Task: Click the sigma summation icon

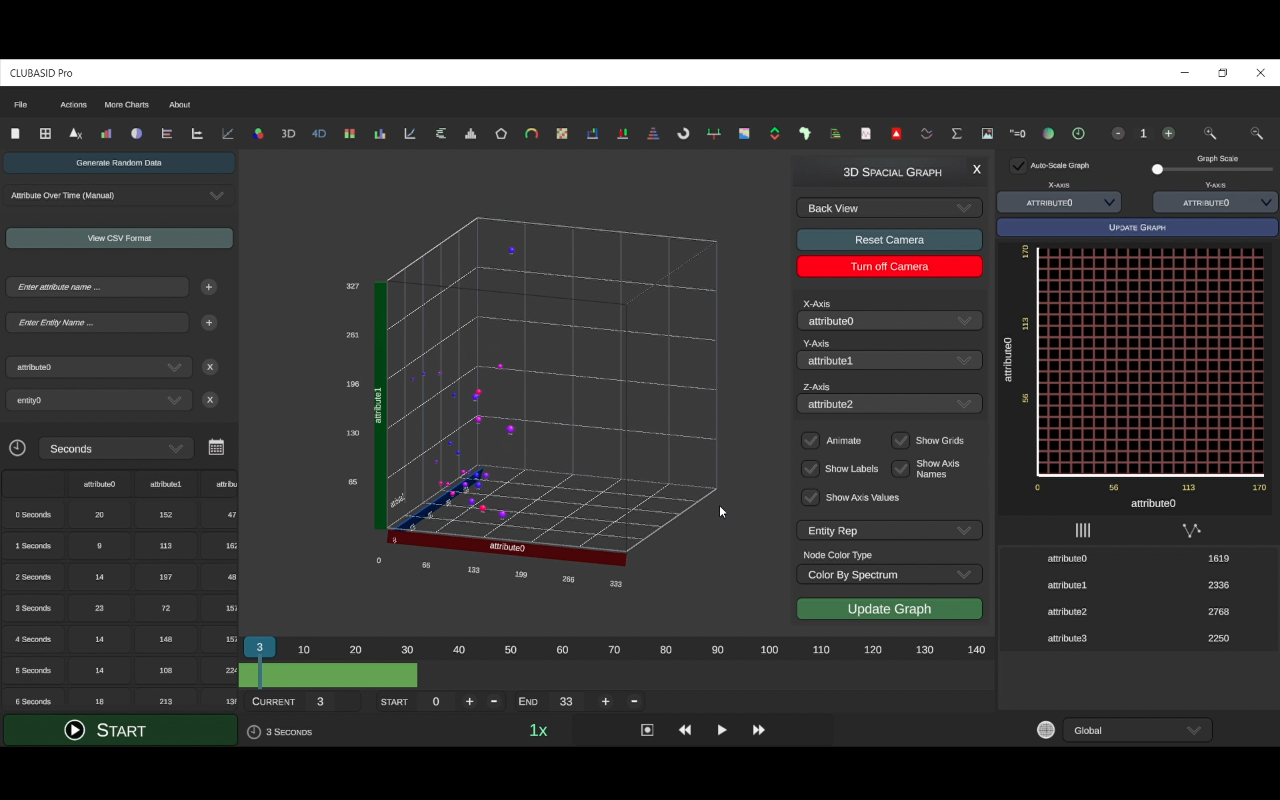Action: pyautogui.click(x=957, y=134)
